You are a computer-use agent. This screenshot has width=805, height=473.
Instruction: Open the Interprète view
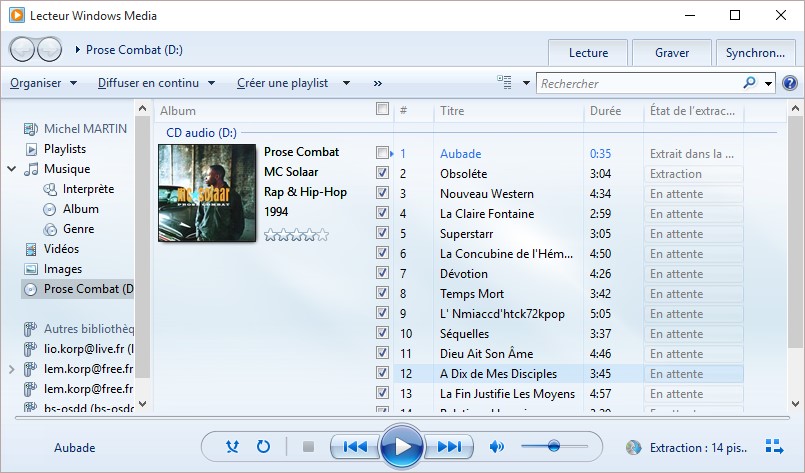pos(88,189)
